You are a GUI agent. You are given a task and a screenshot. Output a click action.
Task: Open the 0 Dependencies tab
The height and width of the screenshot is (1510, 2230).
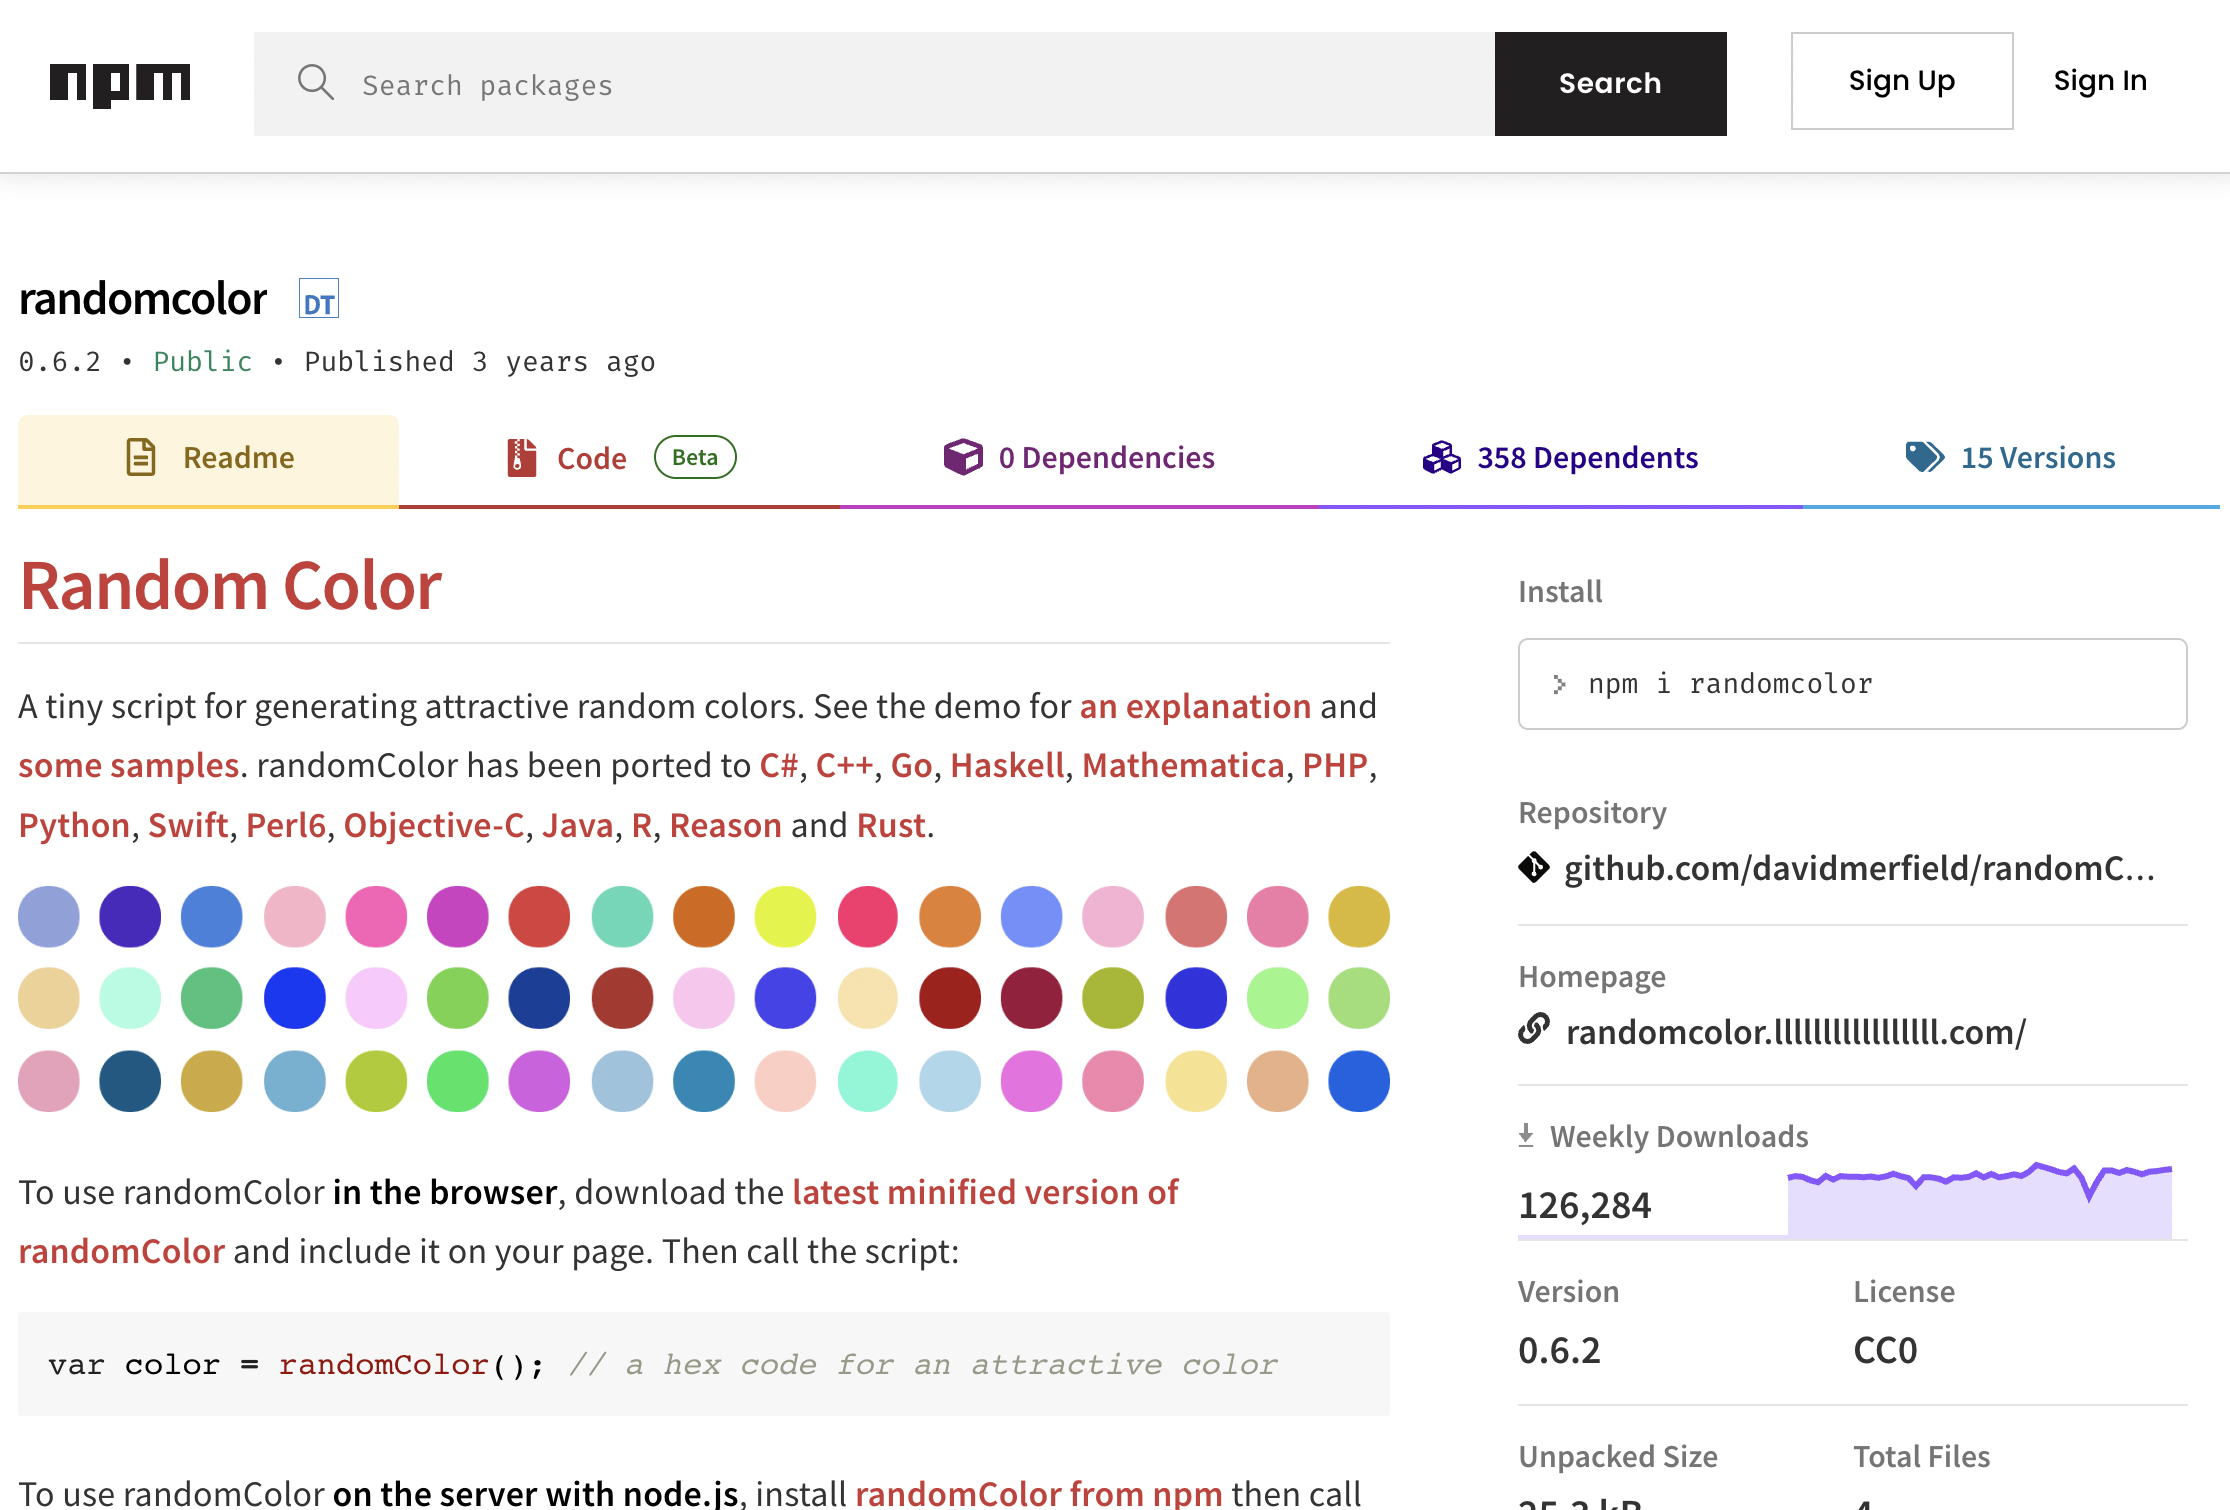point(1106,458)
